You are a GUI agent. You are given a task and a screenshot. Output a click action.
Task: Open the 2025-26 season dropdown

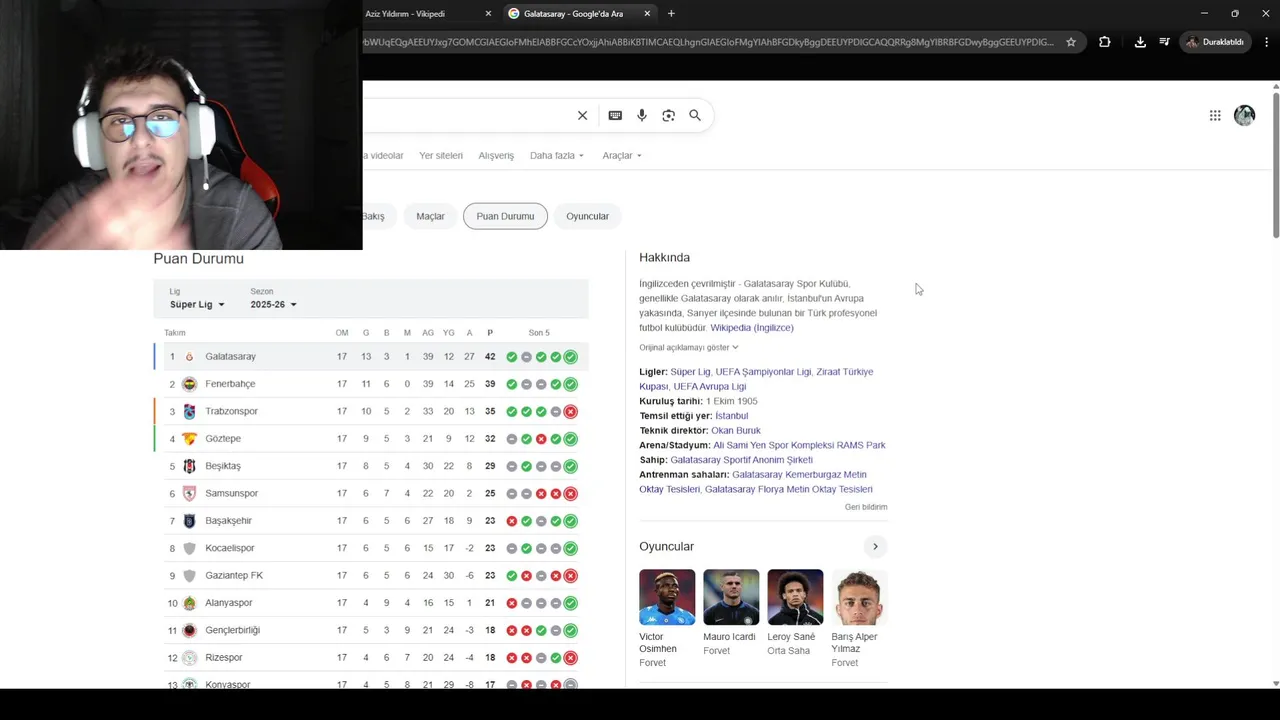click(273, 304)
